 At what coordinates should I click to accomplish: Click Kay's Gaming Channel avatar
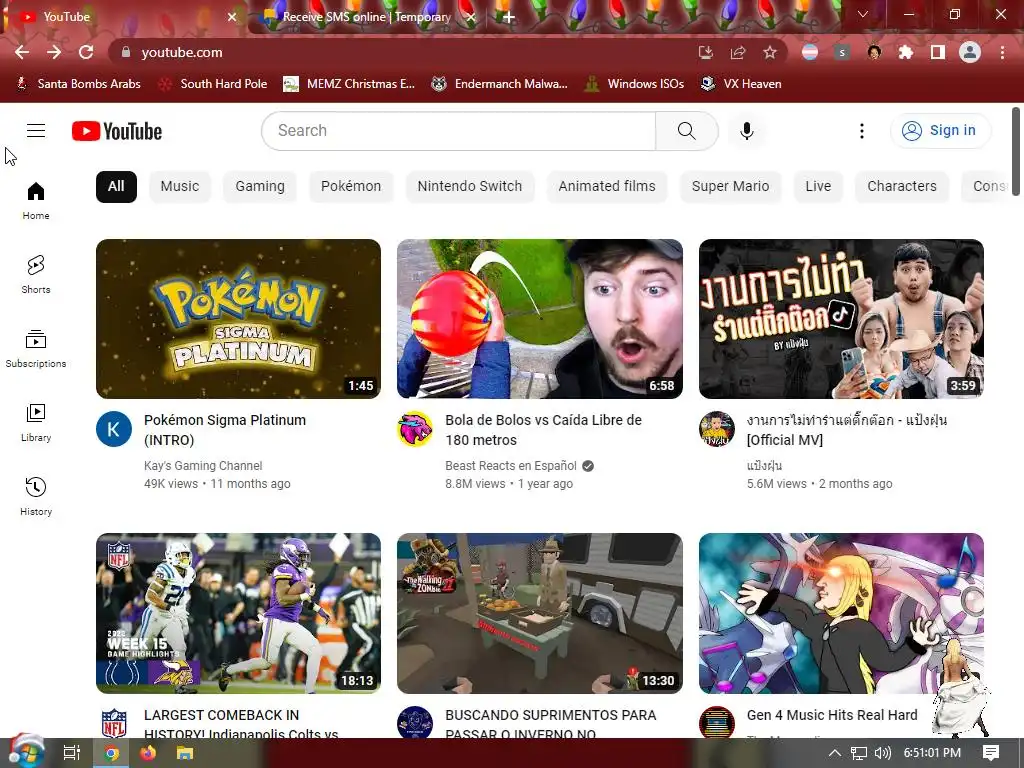point(114,429)
